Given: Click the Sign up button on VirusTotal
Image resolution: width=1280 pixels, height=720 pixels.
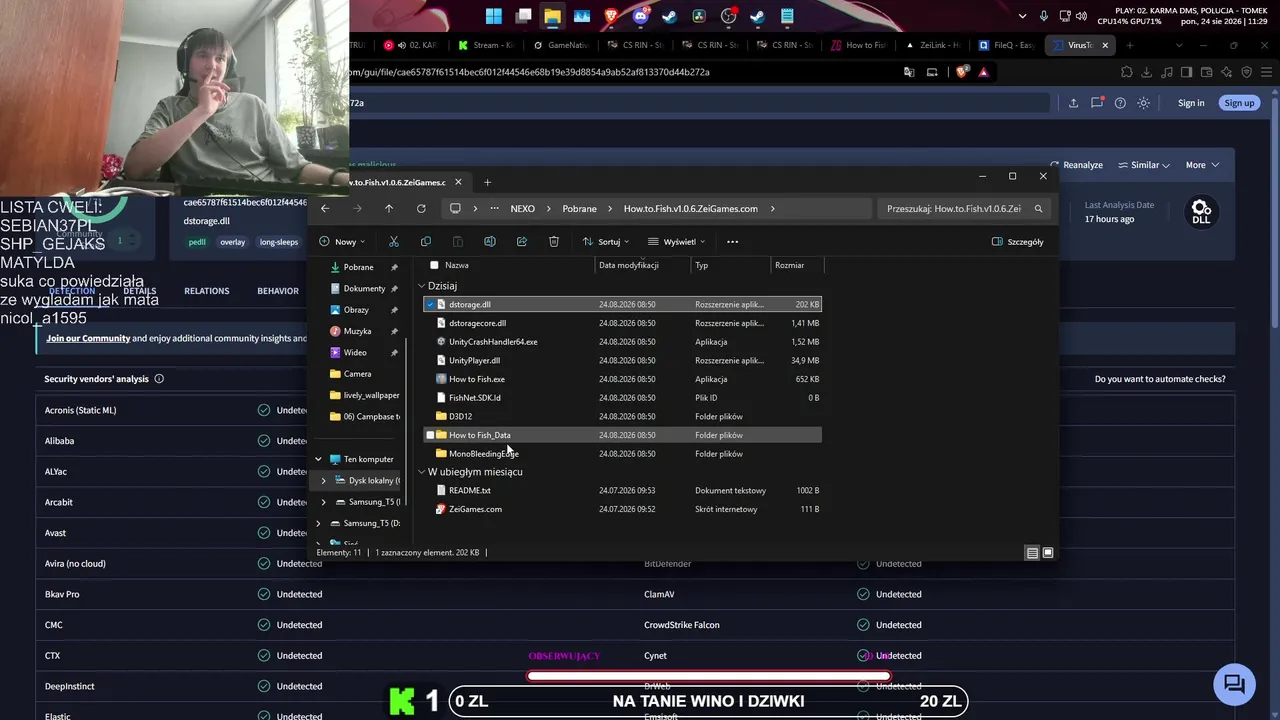Looking at the screenshot, I should pyautogui.click(x=1239, y=103).
